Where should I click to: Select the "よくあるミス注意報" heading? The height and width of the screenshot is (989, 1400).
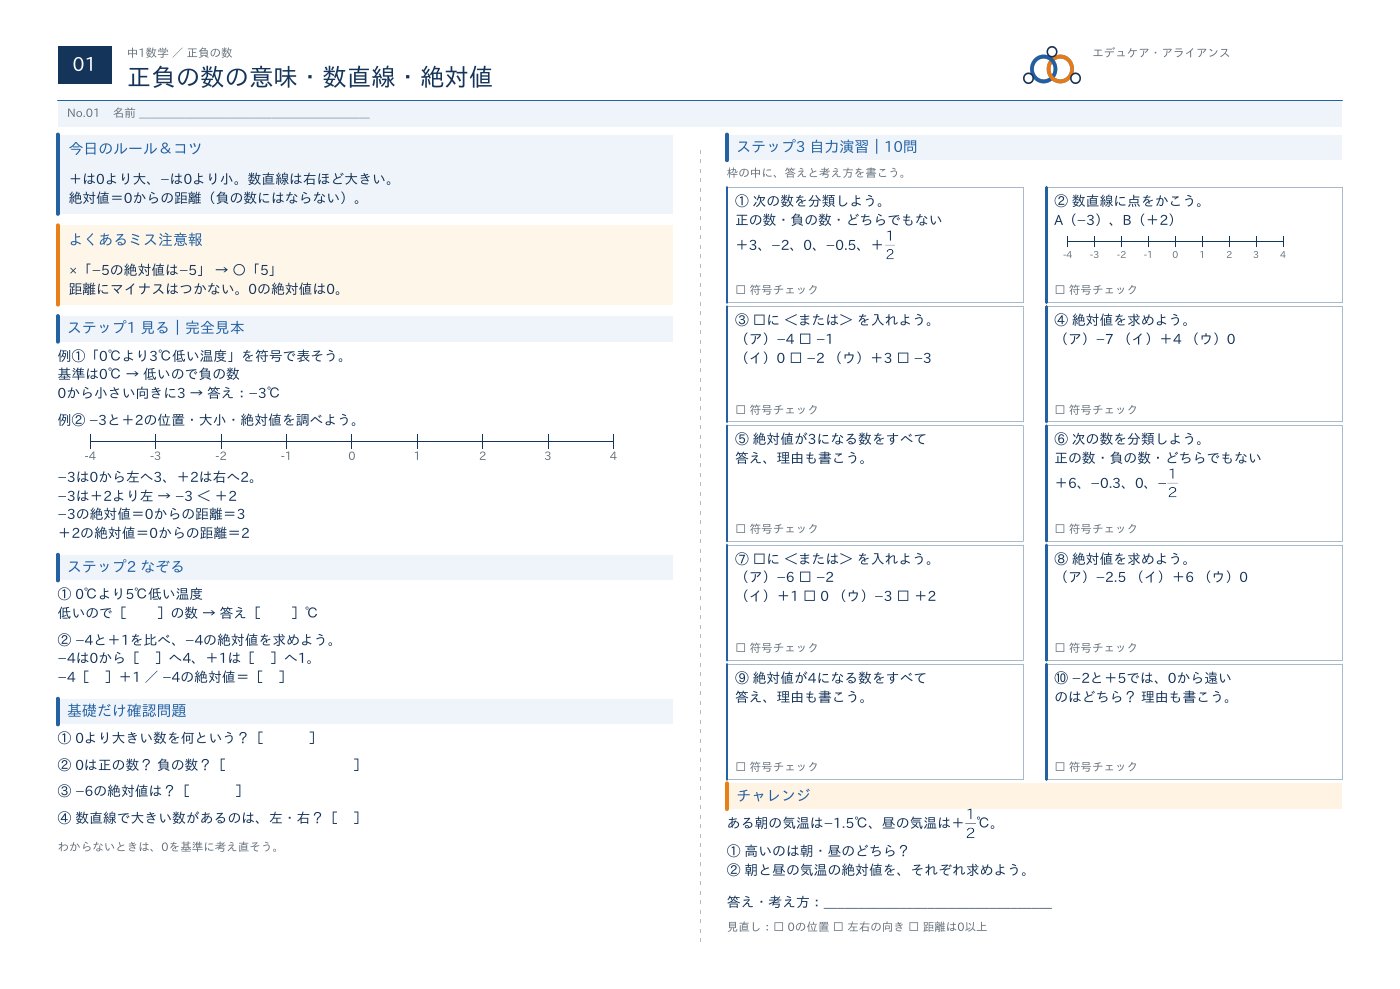pos(135,240)
